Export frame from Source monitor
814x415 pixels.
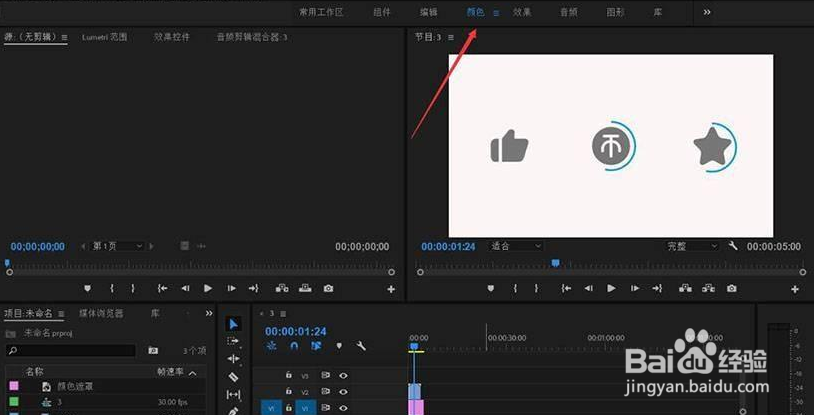pos(329,288)
